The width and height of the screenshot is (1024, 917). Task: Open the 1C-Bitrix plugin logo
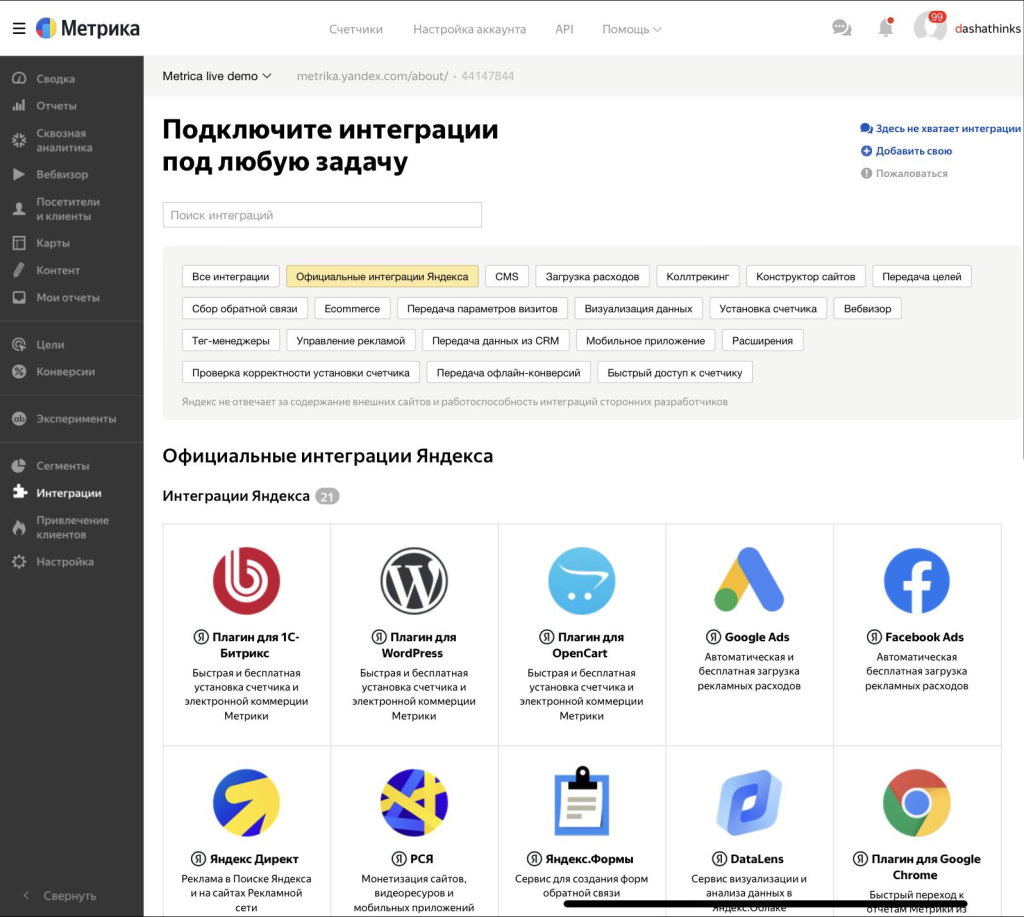point(246,581)
